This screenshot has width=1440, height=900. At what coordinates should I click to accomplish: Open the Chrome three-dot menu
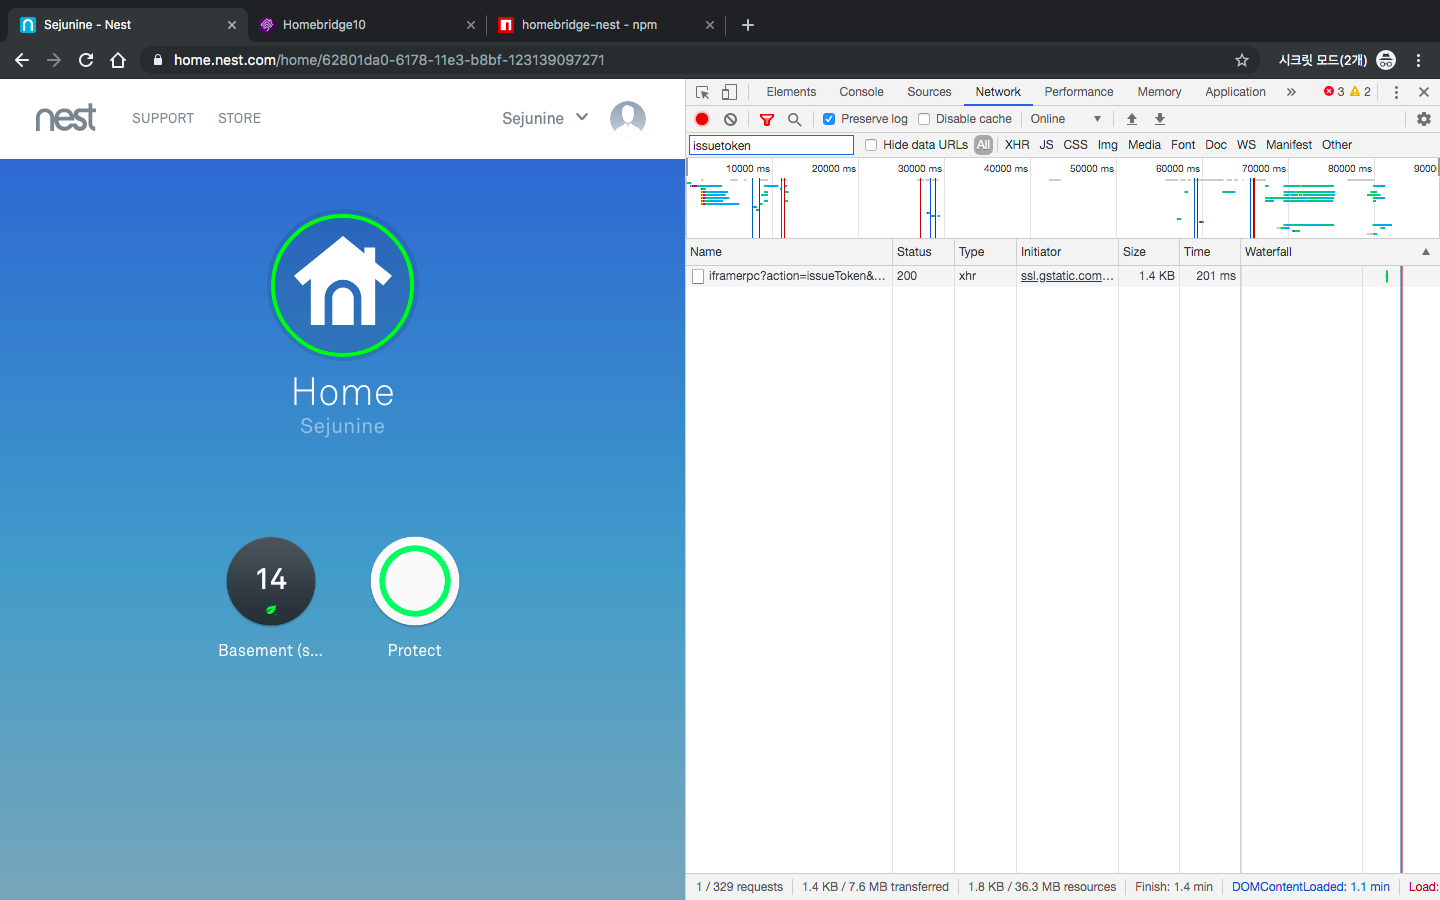tap(1418, 60)
